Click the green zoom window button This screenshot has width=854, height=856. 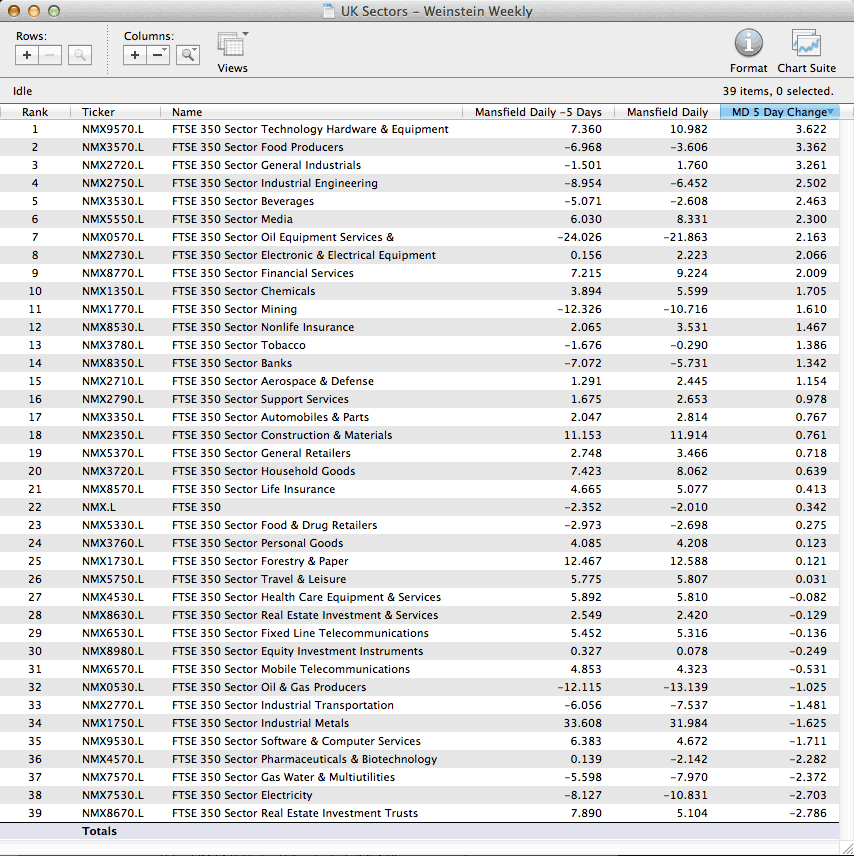(52, 12)
